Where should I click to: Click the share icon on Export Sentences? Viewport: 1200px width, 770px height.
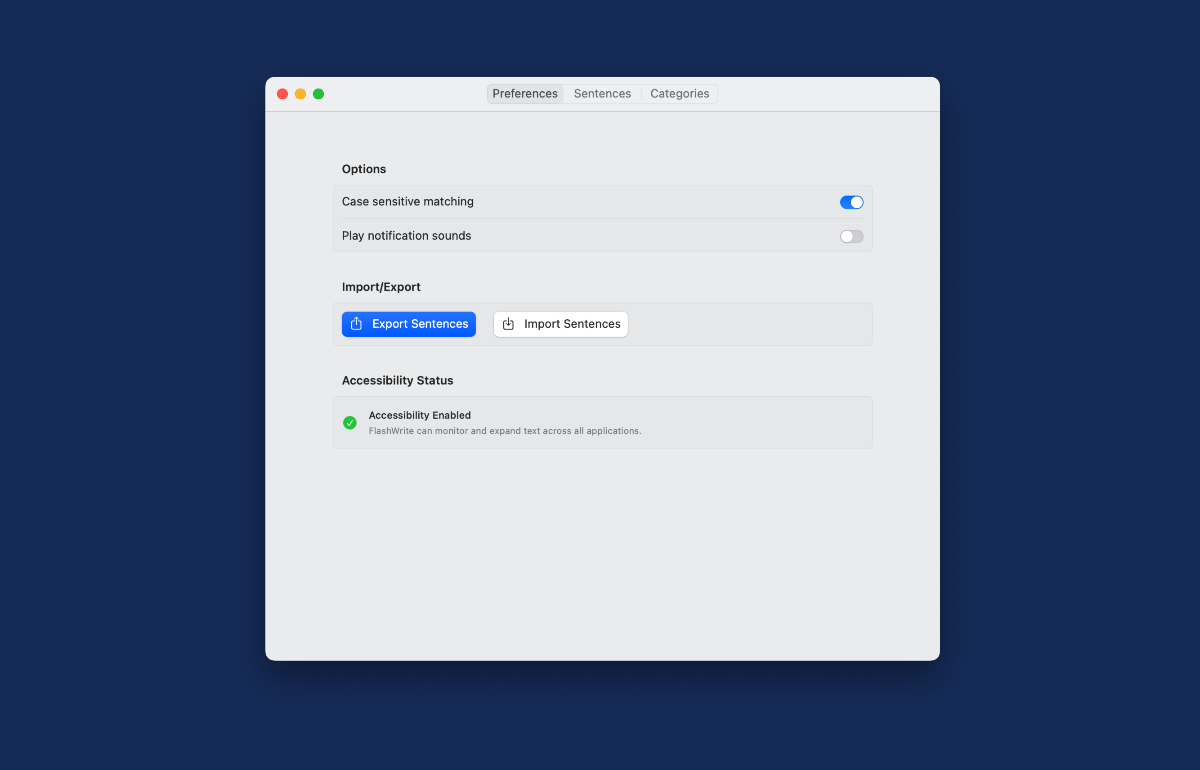pos(357,324)
